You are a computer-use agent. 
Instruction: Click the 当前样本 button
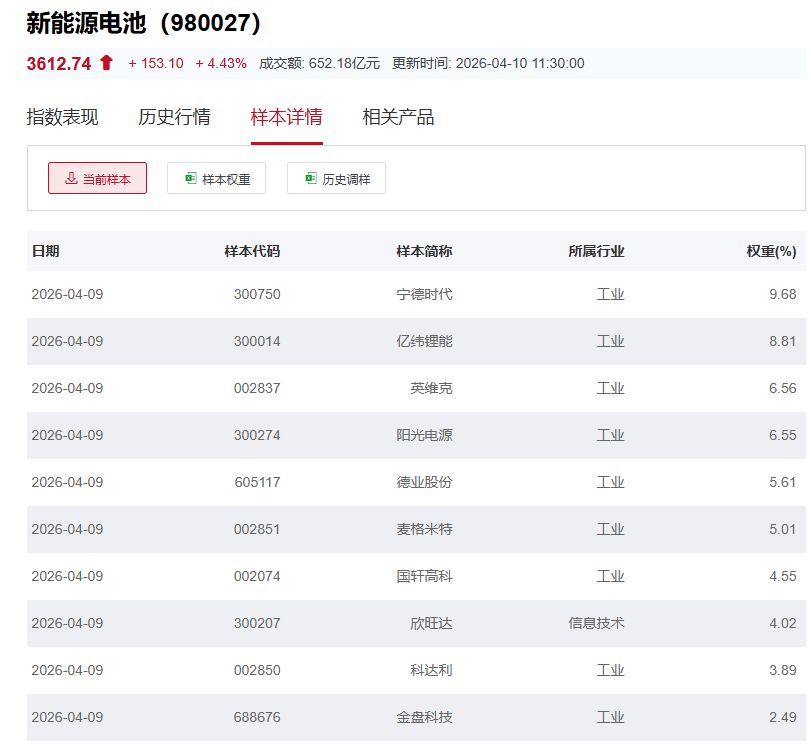click(x=97, y=177)
